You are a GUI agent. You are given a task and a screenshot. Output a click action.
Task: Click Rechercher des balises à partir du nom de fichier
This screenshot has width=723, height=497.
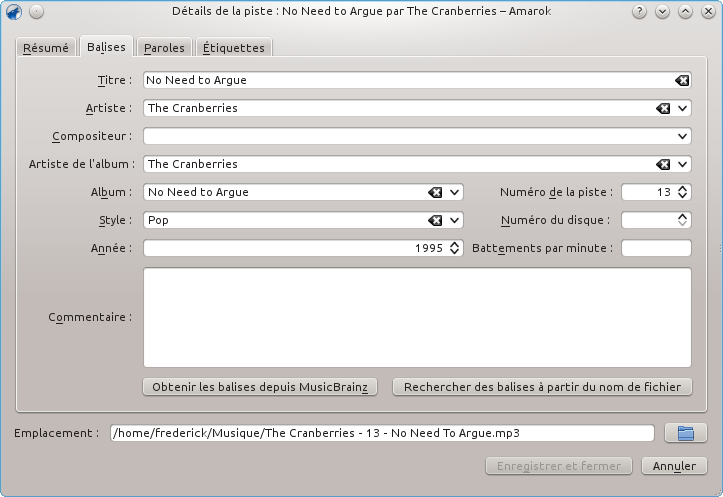point(542,387)
